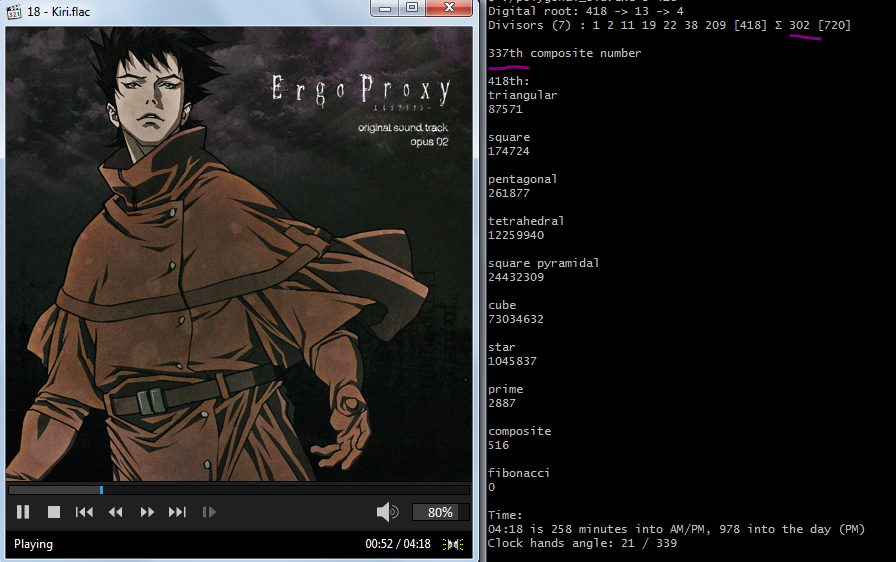Click the Ergo Proxy album cover
The width and height of the screenshot is (896, 562).
(239, 254)
